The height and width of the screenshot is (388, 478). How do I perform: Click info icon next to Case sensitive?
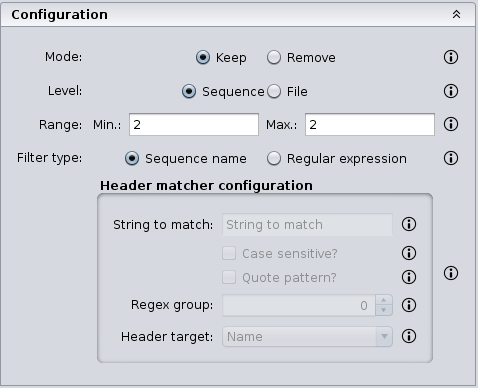point(409,253)
